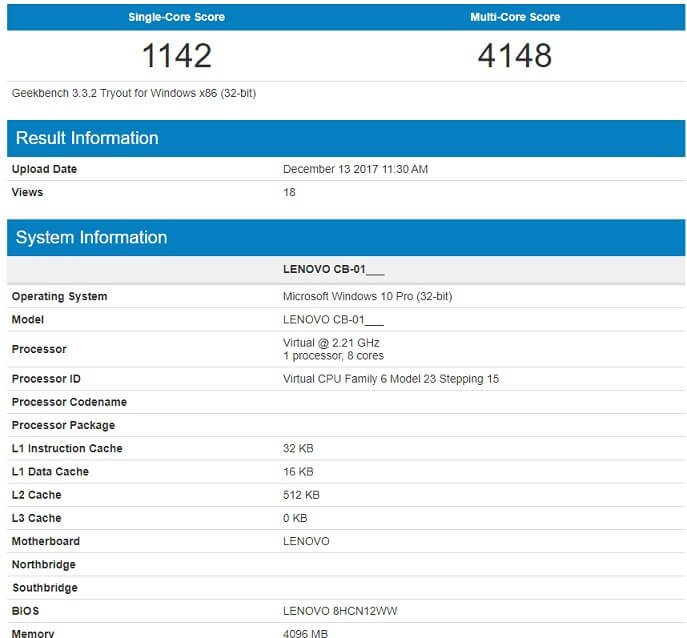
Task: Click the L2 Cache label
Action: pyautogui.click(x=36, y=495)
